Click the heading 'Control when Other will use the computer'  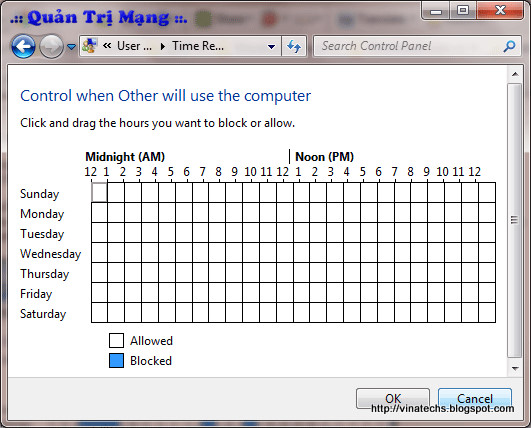pos(165,96)
